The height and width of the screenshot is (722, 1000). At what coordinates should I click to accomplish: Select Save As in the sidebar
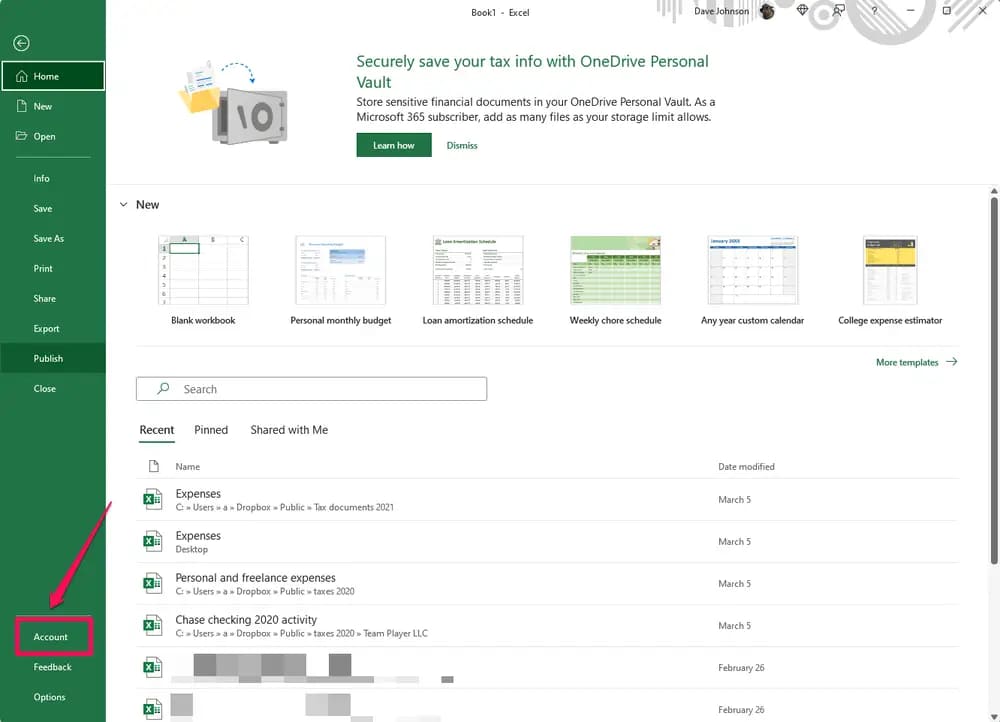[49, 239]
